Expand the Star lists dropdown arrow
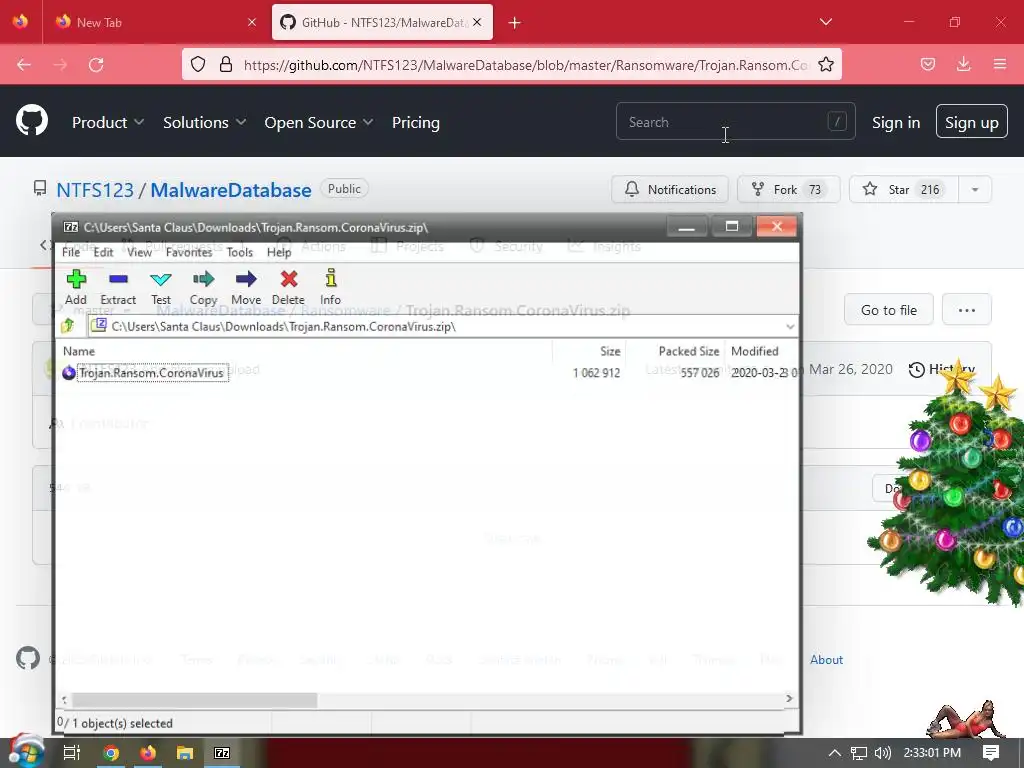This screenshot has width=1024, height=768. [x=975, y=189]
